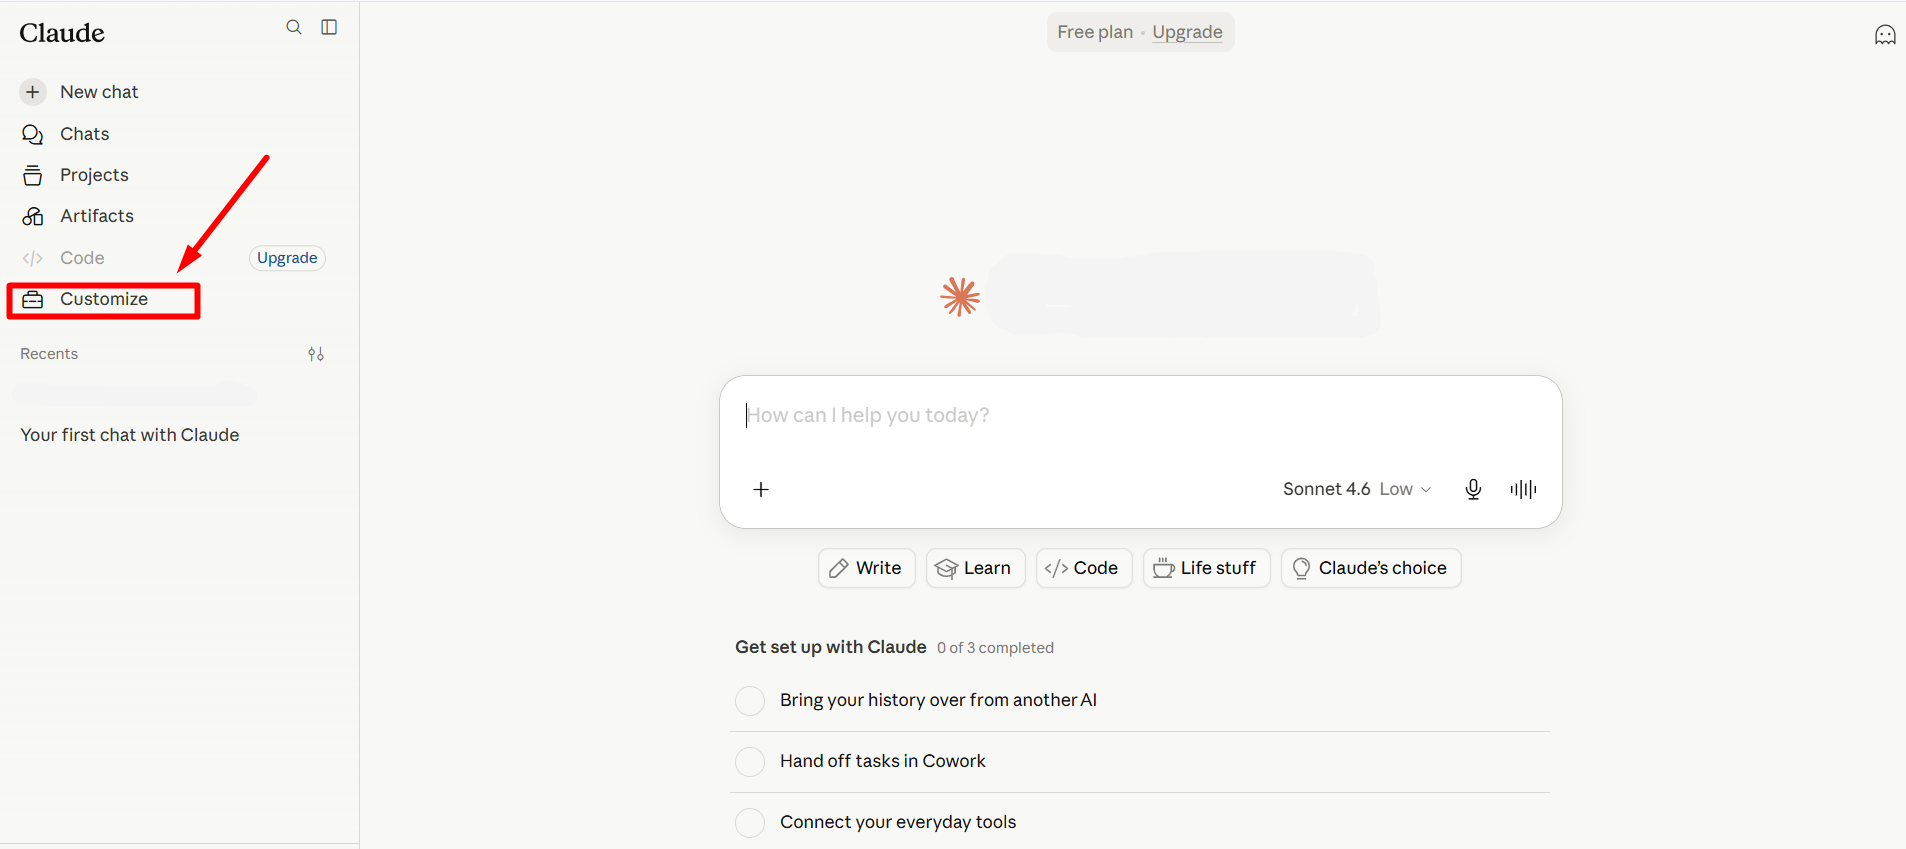Screen dimensions: 1906x849
Task: Click the Claude wordmark in the sidebar
Action: pyautogui.click(x=62, y=33)
